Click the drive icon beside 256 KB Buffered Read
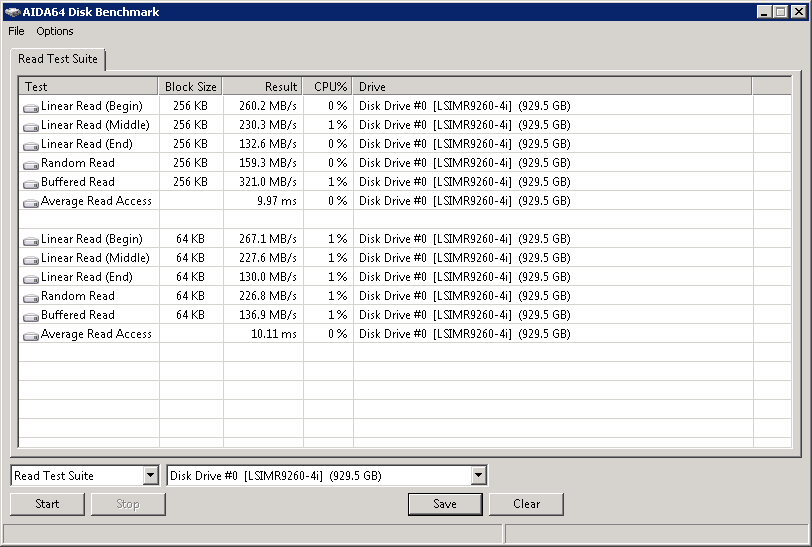This screenshot has width=812, height=547. tap(31, 183)
